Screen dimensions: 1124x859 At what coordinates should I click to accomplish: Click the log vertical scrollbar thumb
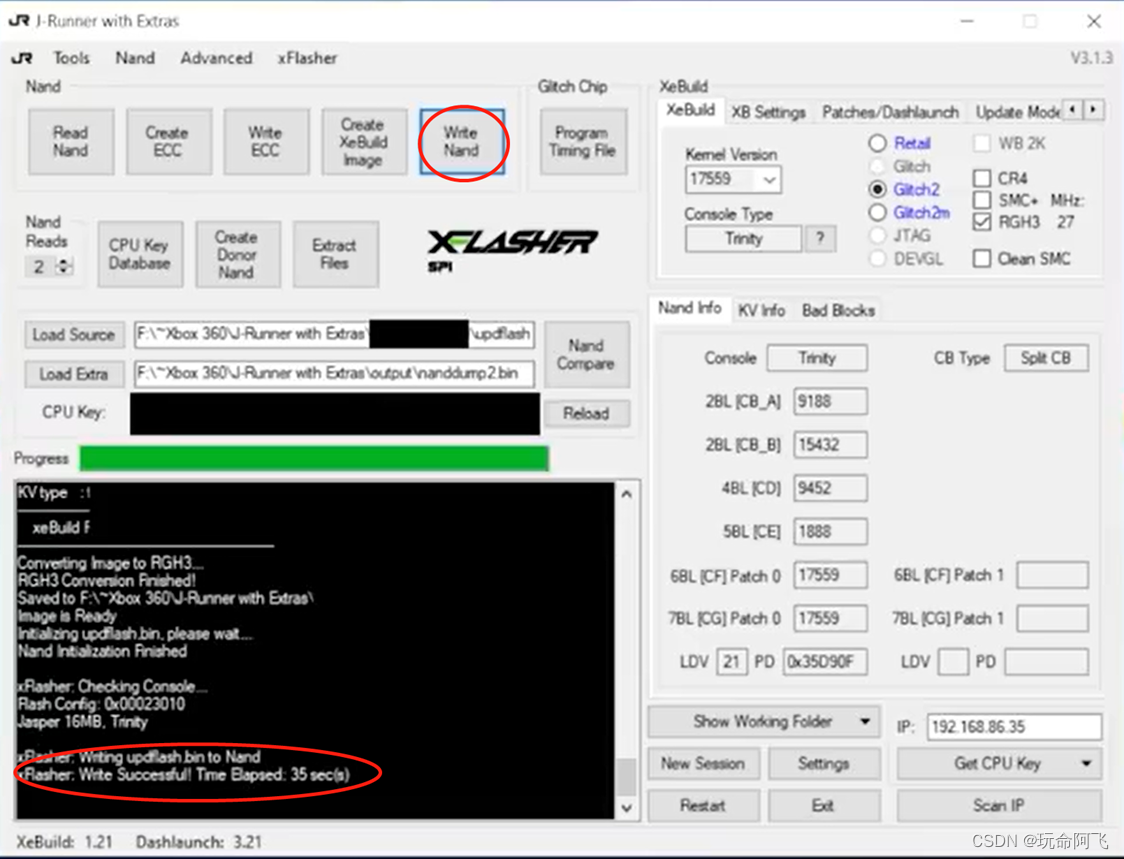pos(626,777)
